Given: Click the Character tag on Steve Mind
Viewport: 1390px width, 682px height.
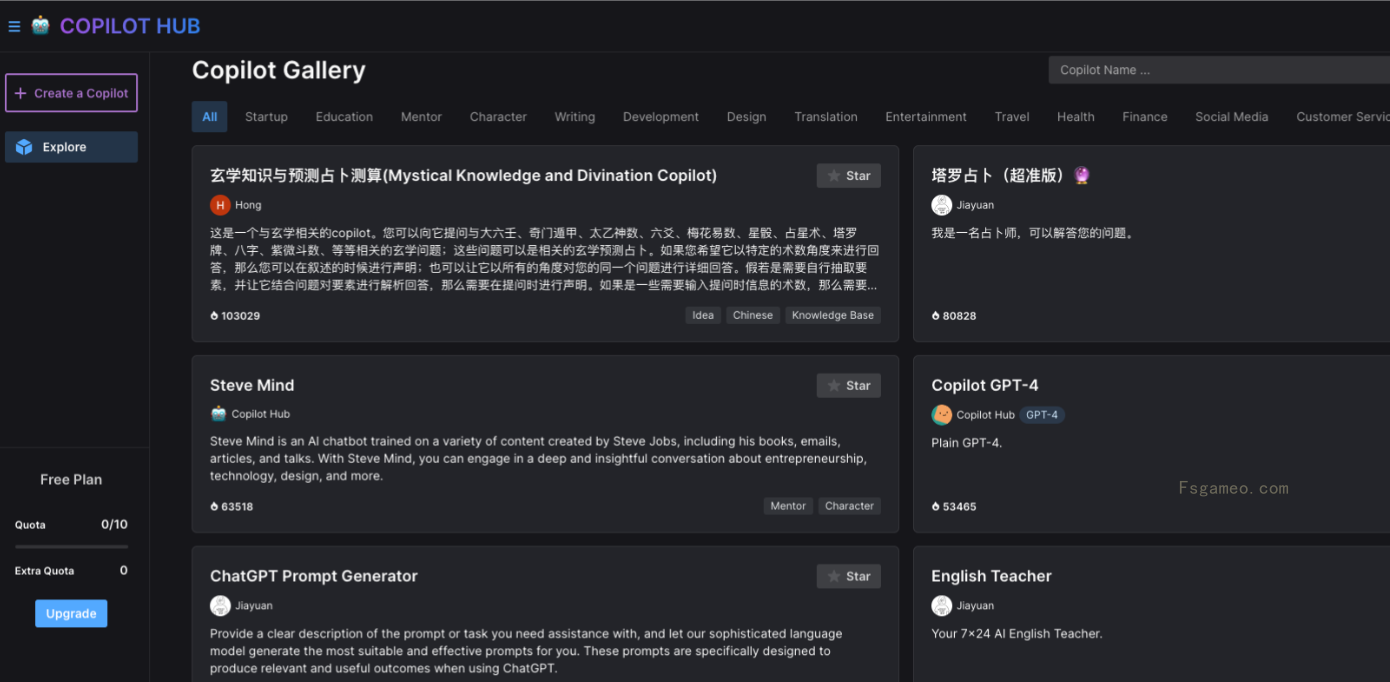Looking at the screenshot, I should [x=850, y=506].
